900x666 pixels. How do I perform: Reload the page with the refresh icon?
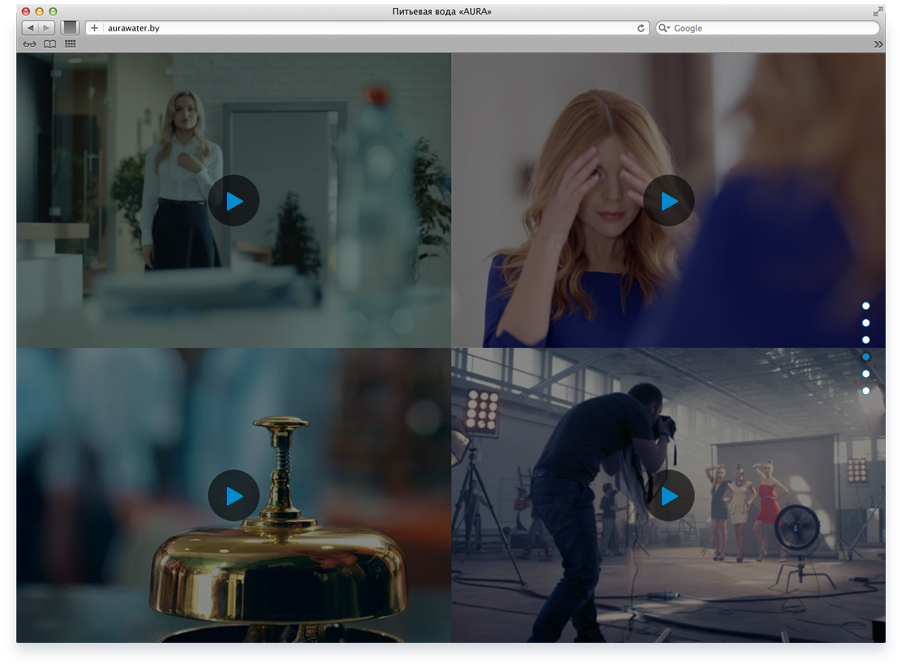641,28
